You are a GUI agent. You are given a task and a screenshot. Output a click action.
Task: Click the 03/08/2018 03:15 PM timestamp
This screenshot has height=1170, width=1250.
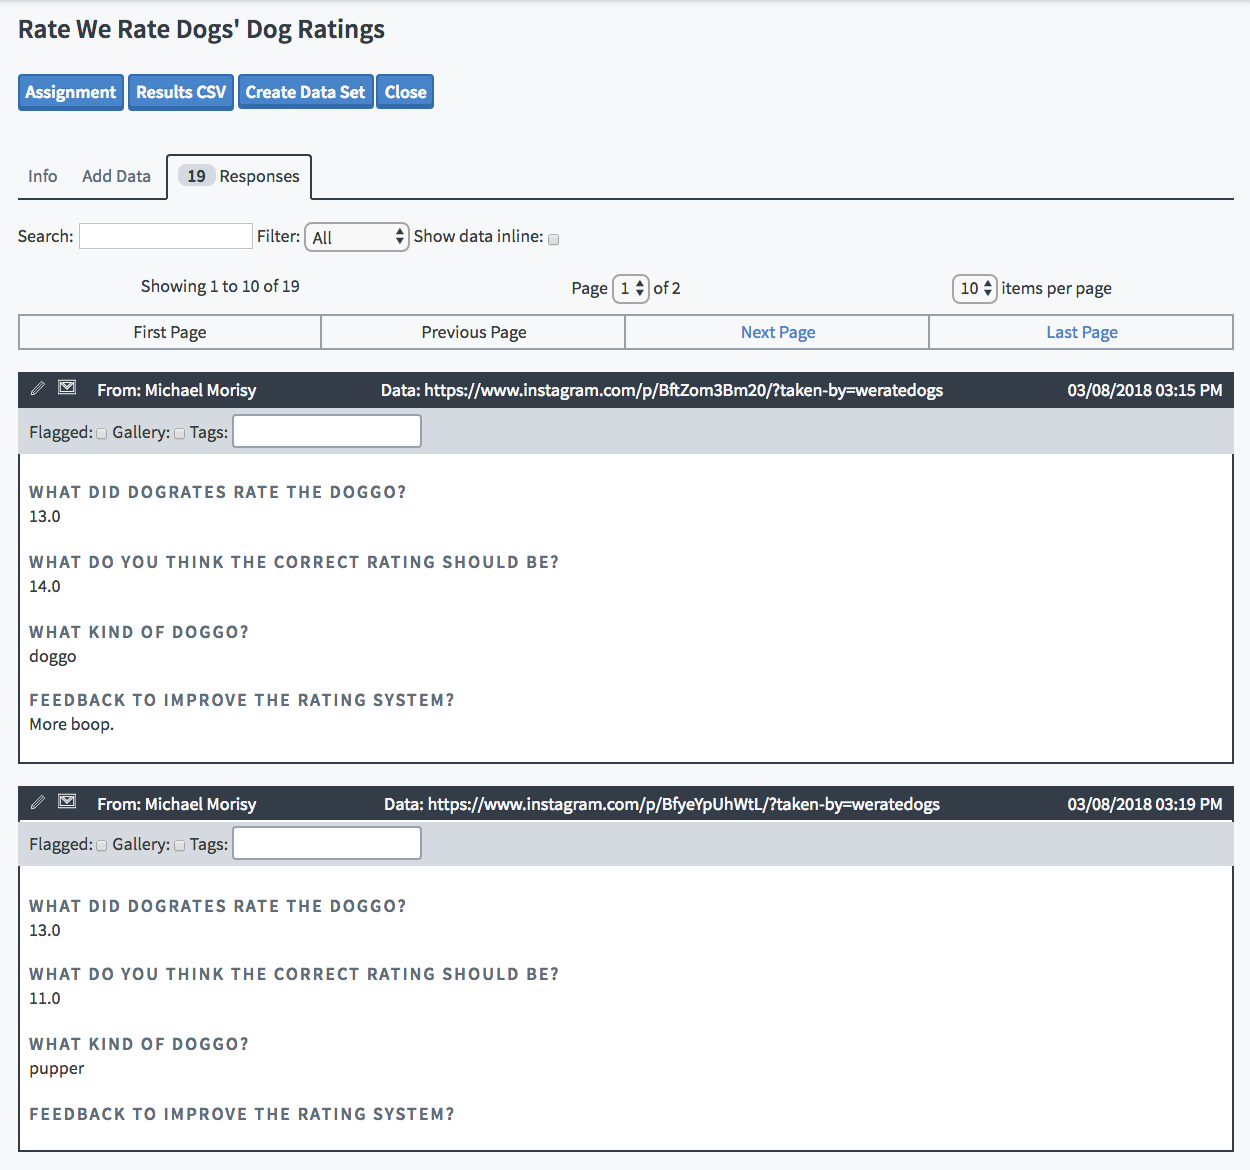(x=1145, y=390)
